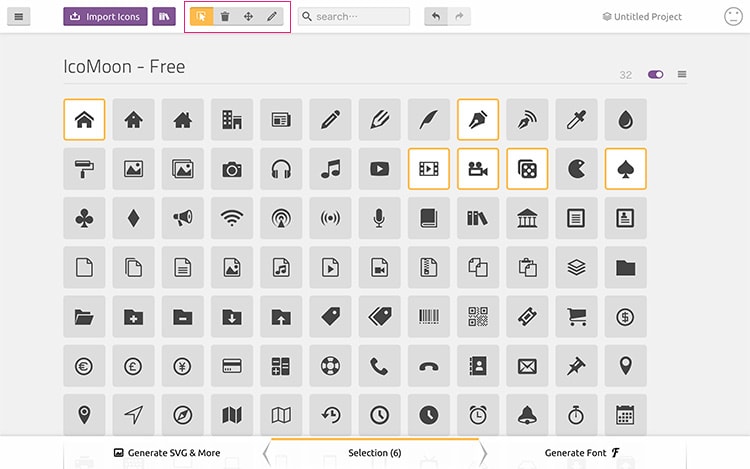Deselect the selected film strip icon
This screenshot has height=469, width=750.
tap(429, 169)
